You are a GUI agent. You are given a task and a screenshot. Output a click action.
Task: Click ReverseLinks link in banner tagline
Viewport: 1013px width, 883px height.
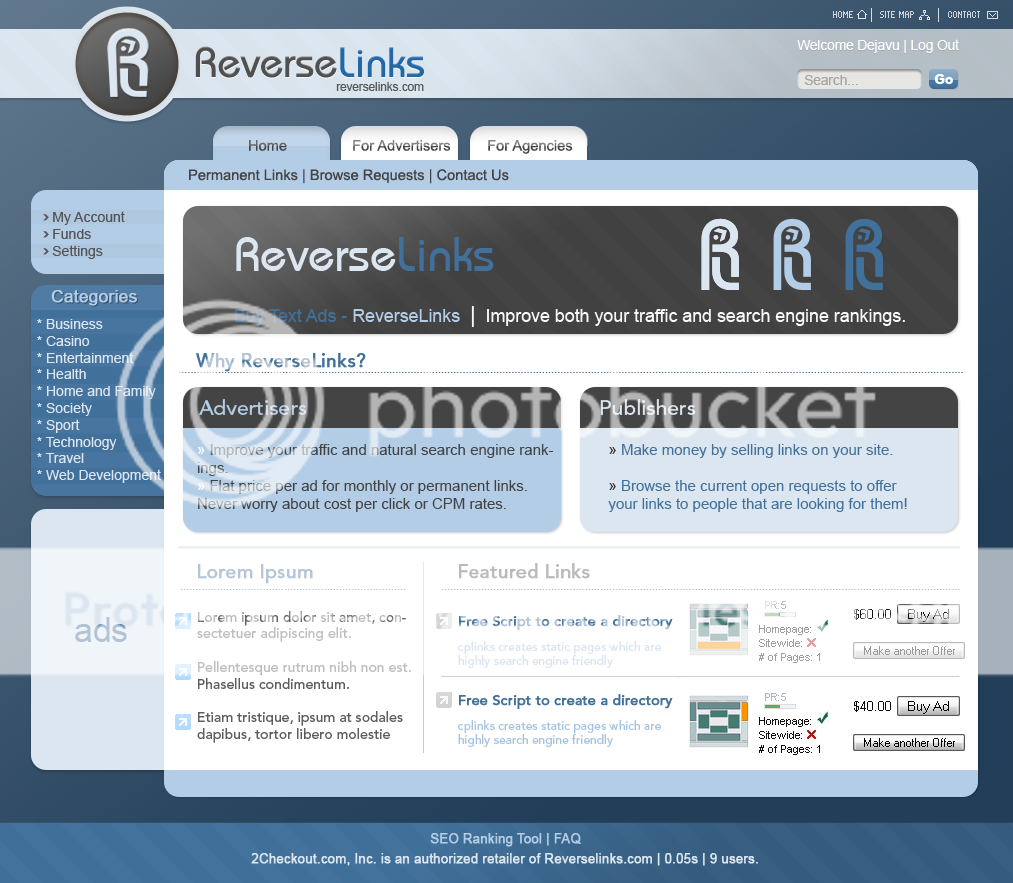[x=406, y=316]
